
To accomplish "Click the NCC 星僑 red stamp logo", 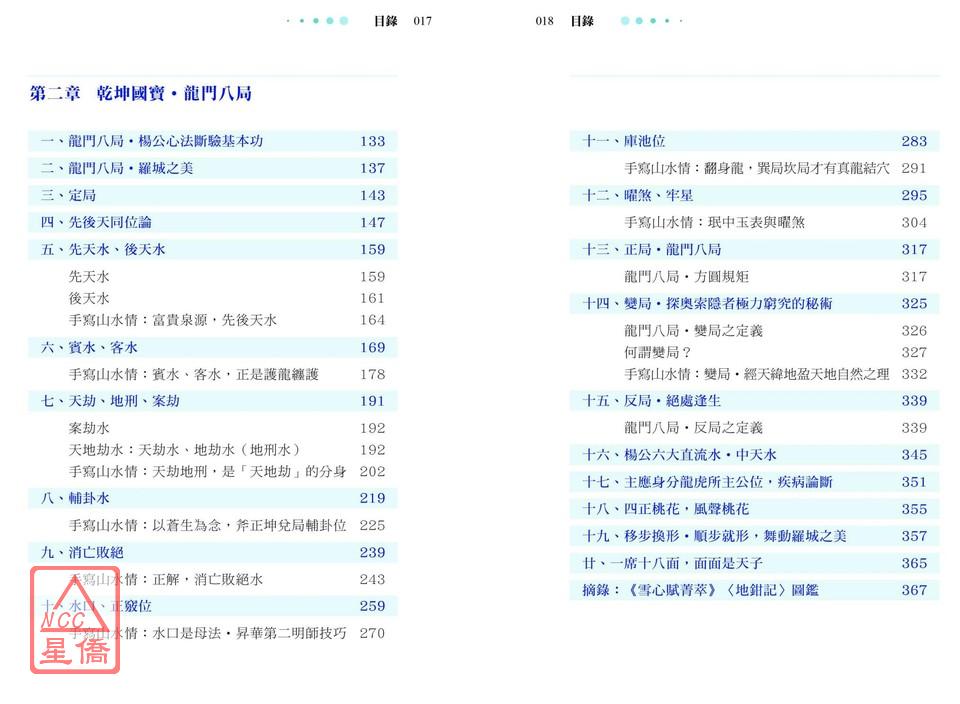I will [75, 620].
